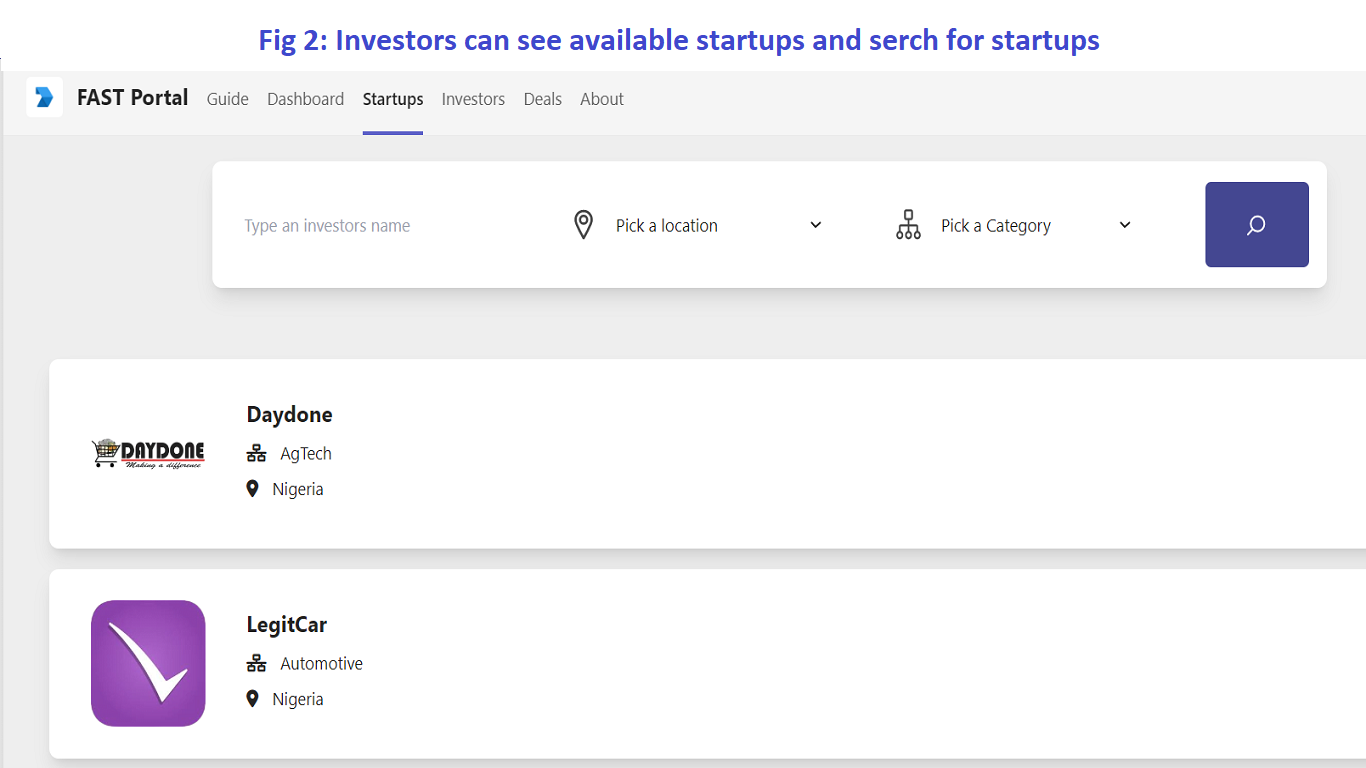Open the purple LegitCar checkmark logo
The width and height of the screenshot is (1366, 768).
(x=148, y=663)
